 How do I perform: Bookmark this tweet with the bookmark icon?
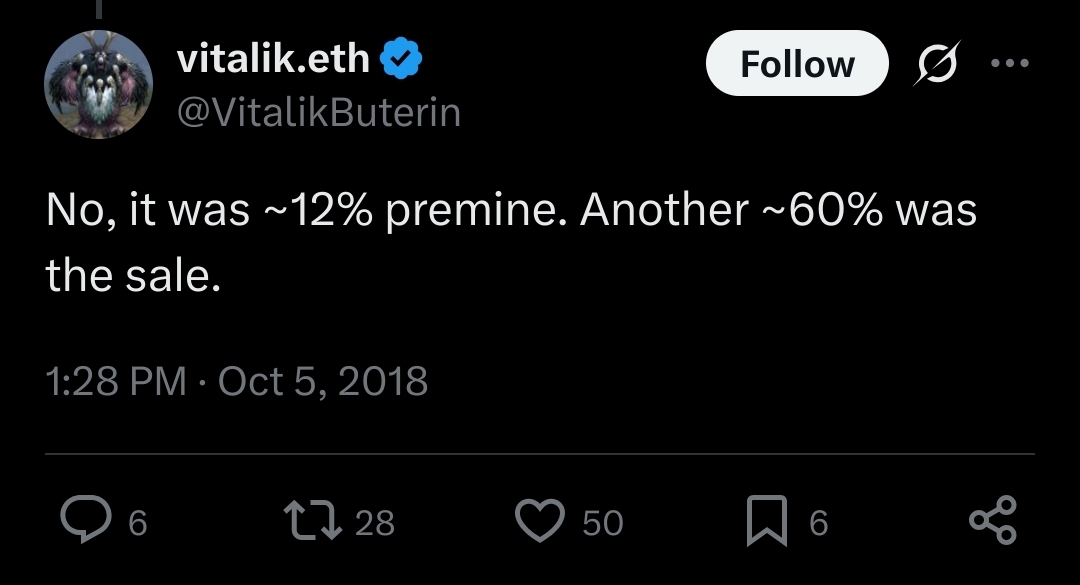766,523
